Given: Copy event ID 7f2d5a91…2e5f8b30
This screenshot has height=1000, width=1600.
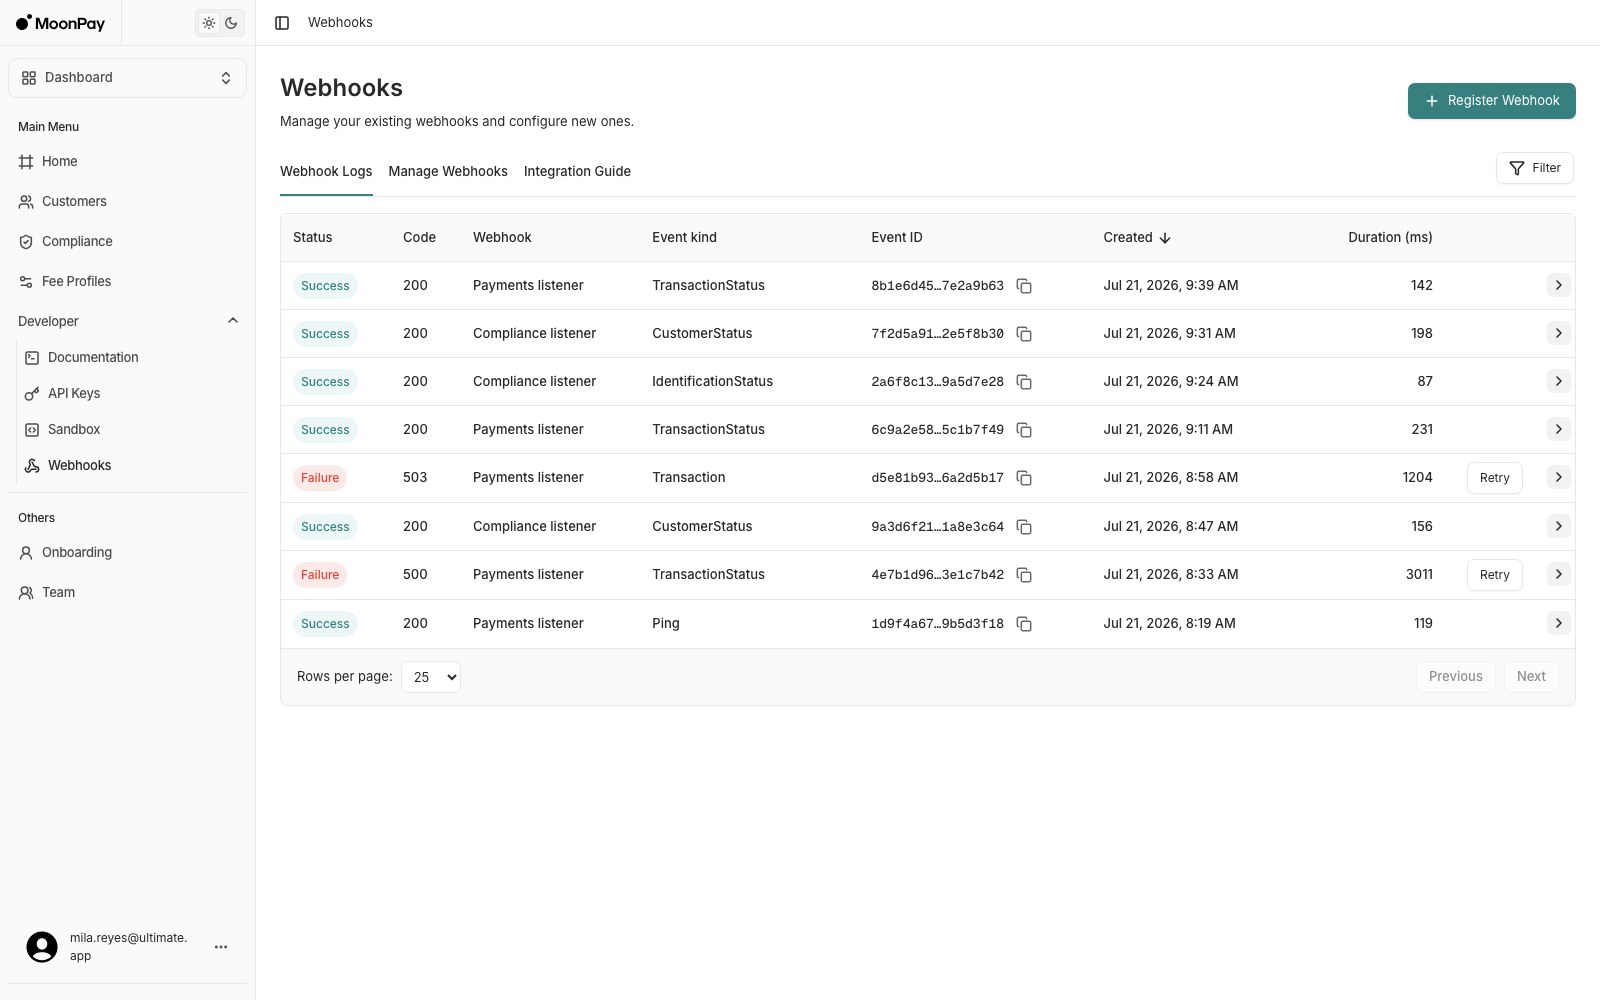Looking at the screenshot, I should coord(1024,334).
